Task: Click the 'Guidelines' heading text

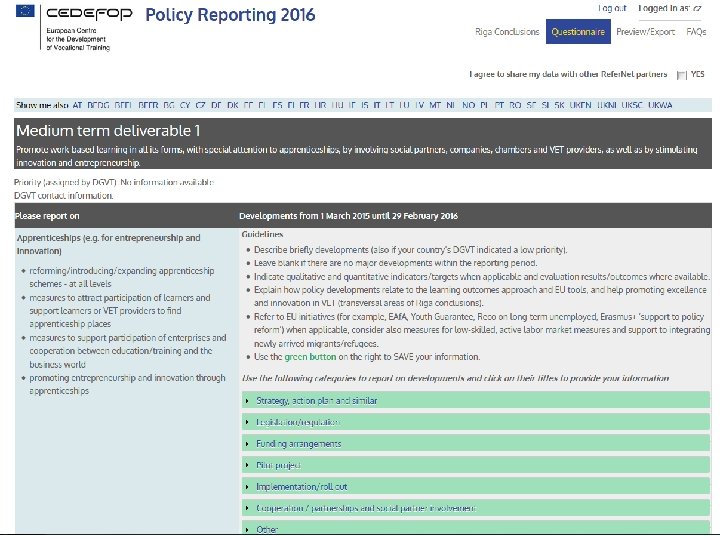Action: click(262, 234)
